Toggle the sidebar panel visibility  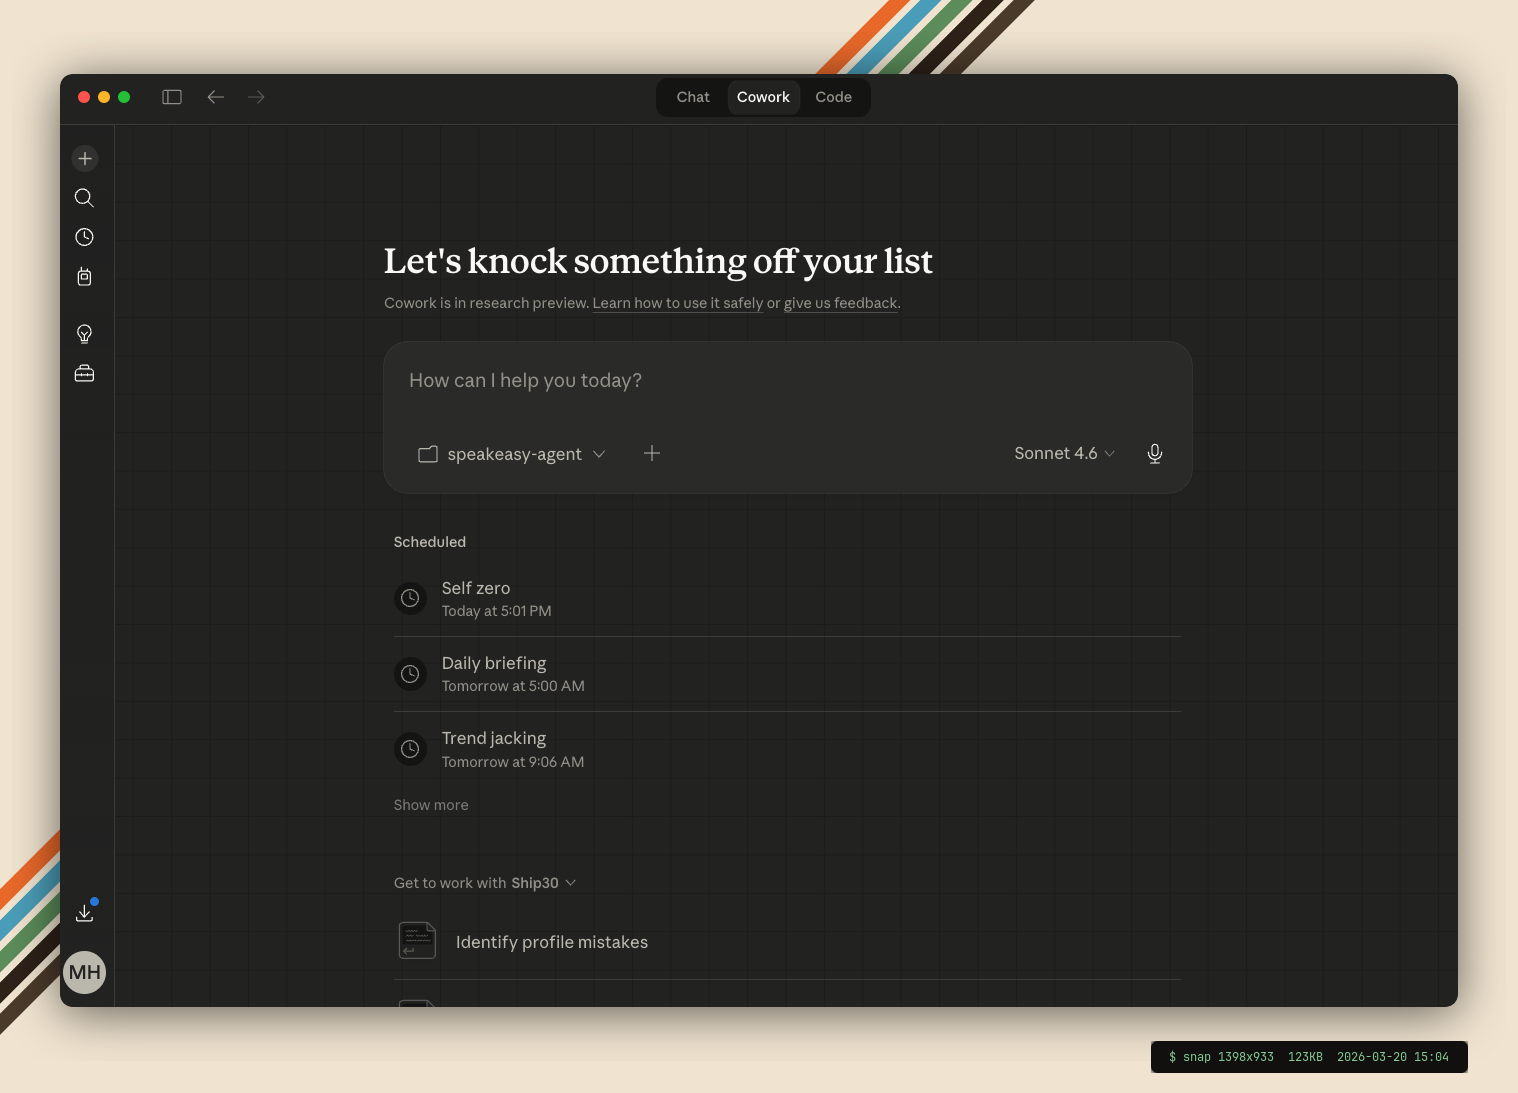pyautogui.click(x=172, y=97)
